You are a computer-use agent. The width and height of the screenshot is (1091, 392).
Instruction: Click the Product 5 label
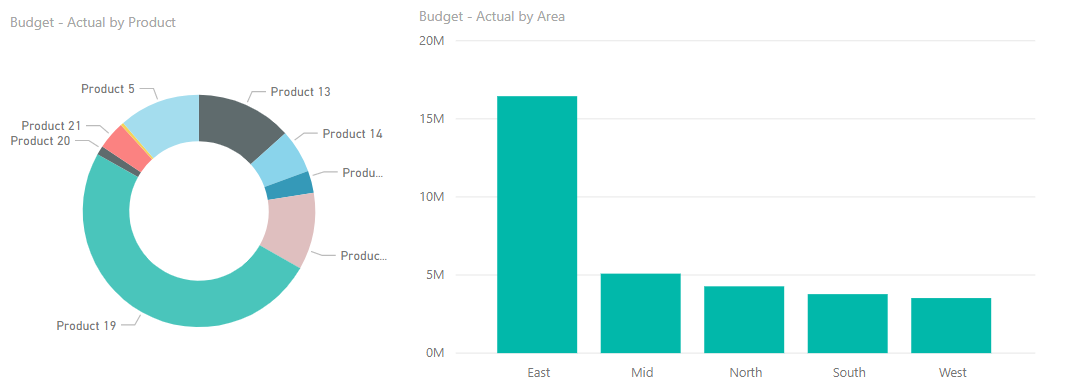point(108,88)
